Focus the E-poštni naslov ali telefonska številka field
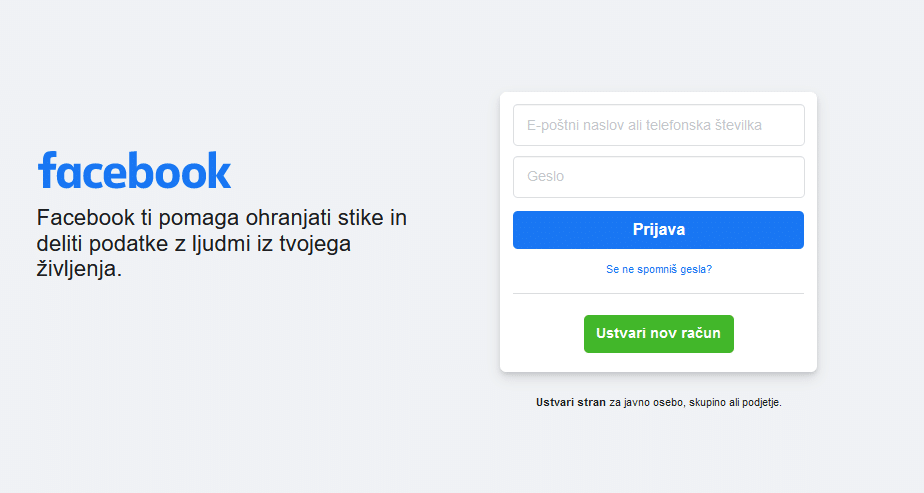The width and height of the screenshot is (924, 493). click(658, 125)
